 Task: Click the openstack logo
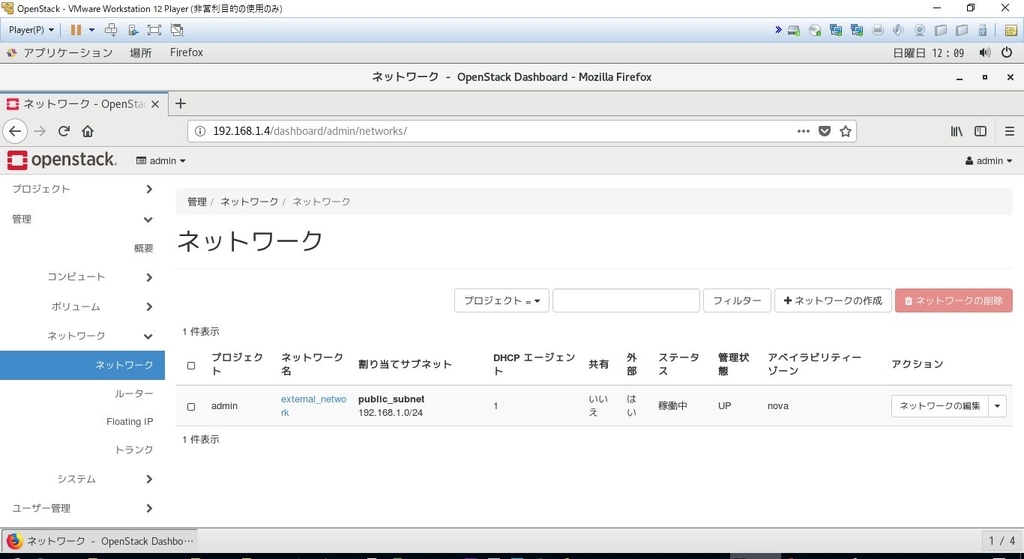tap(62, 160)
